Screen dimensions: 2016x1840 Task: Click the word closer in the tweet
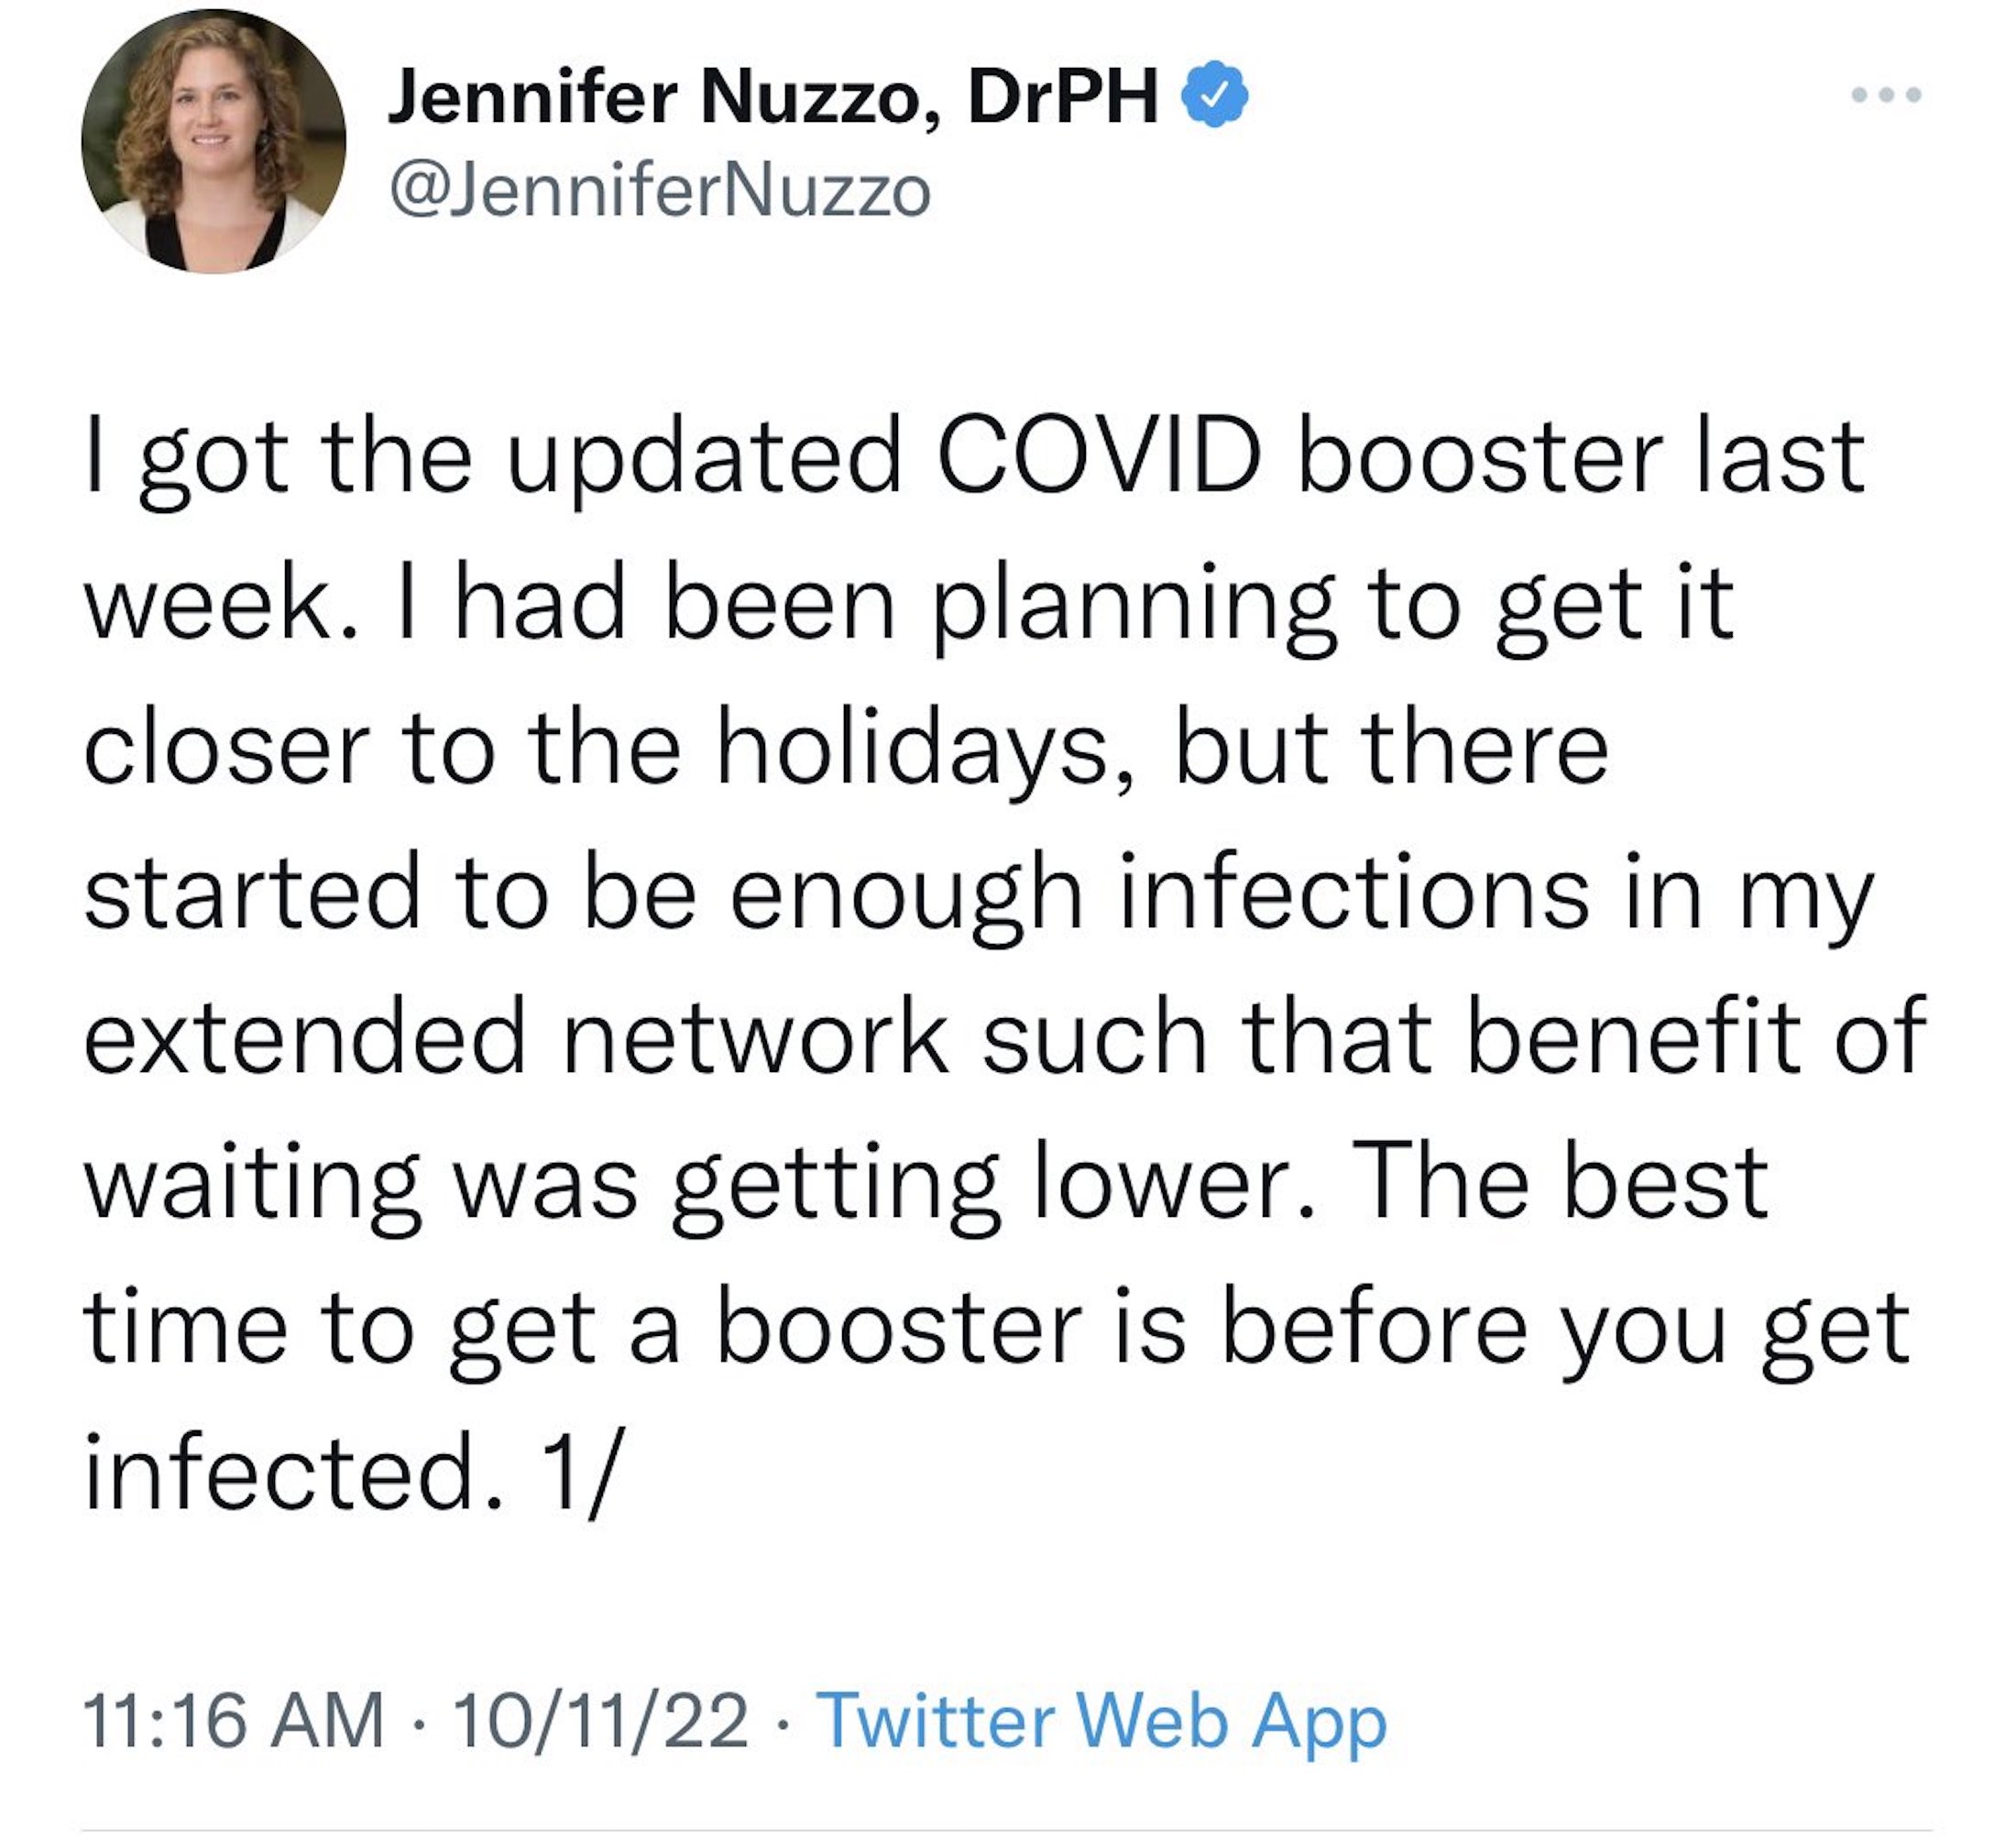[227, 748]
